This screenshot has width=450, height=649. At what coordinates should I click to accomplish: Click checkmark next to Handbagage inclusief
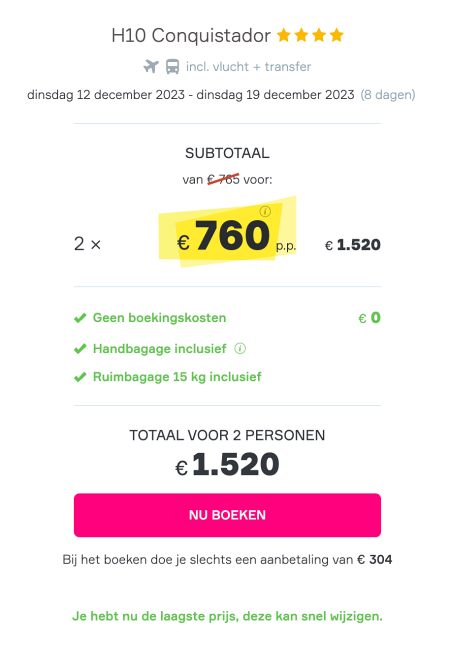pos(80,349)
